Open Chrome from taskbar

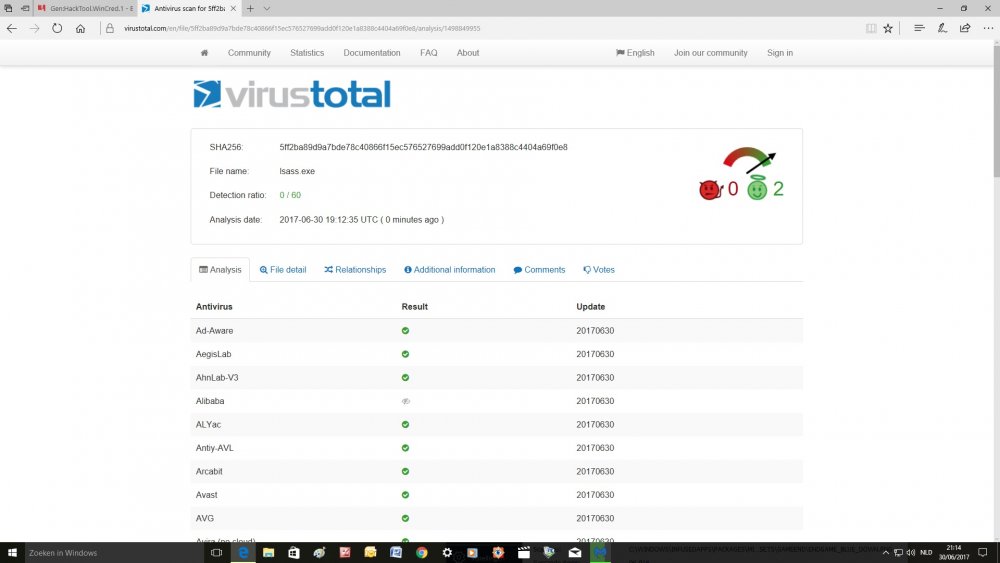(x=422, y=553)
